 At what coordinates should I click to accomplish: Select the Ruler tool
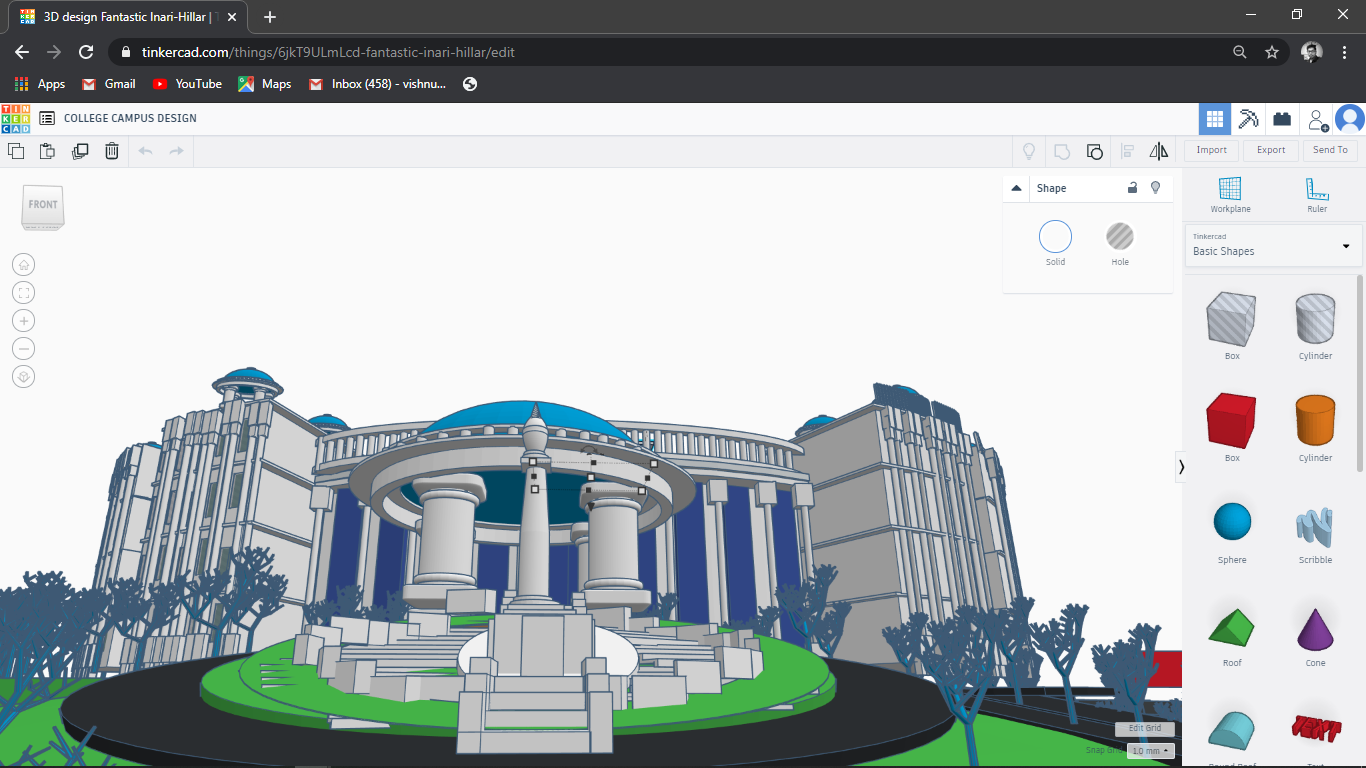tap(1317, 195)
